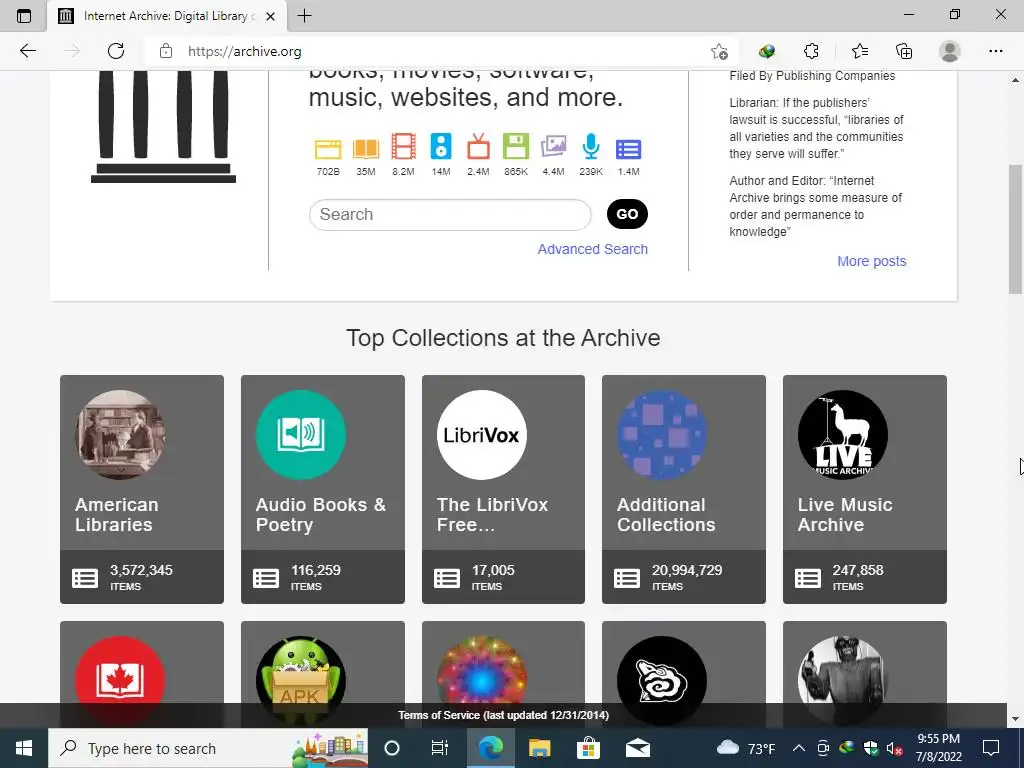The image size is (1024, 768).
Task: Click the 247,858 items count
Action: (x=857, y=570)
